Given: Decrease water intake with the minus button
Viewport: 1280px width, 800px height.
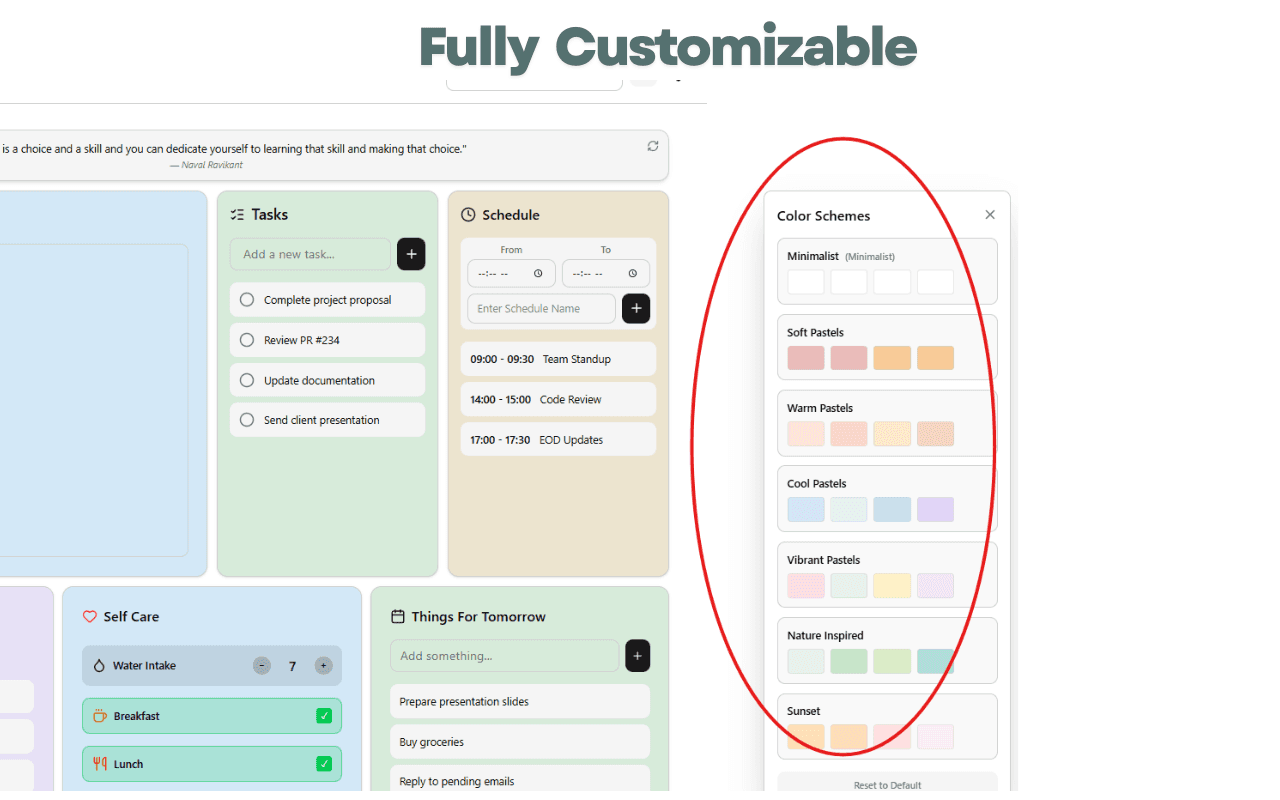Looking at the screenshot, I should pyautogui.click(x=262, y=666).
